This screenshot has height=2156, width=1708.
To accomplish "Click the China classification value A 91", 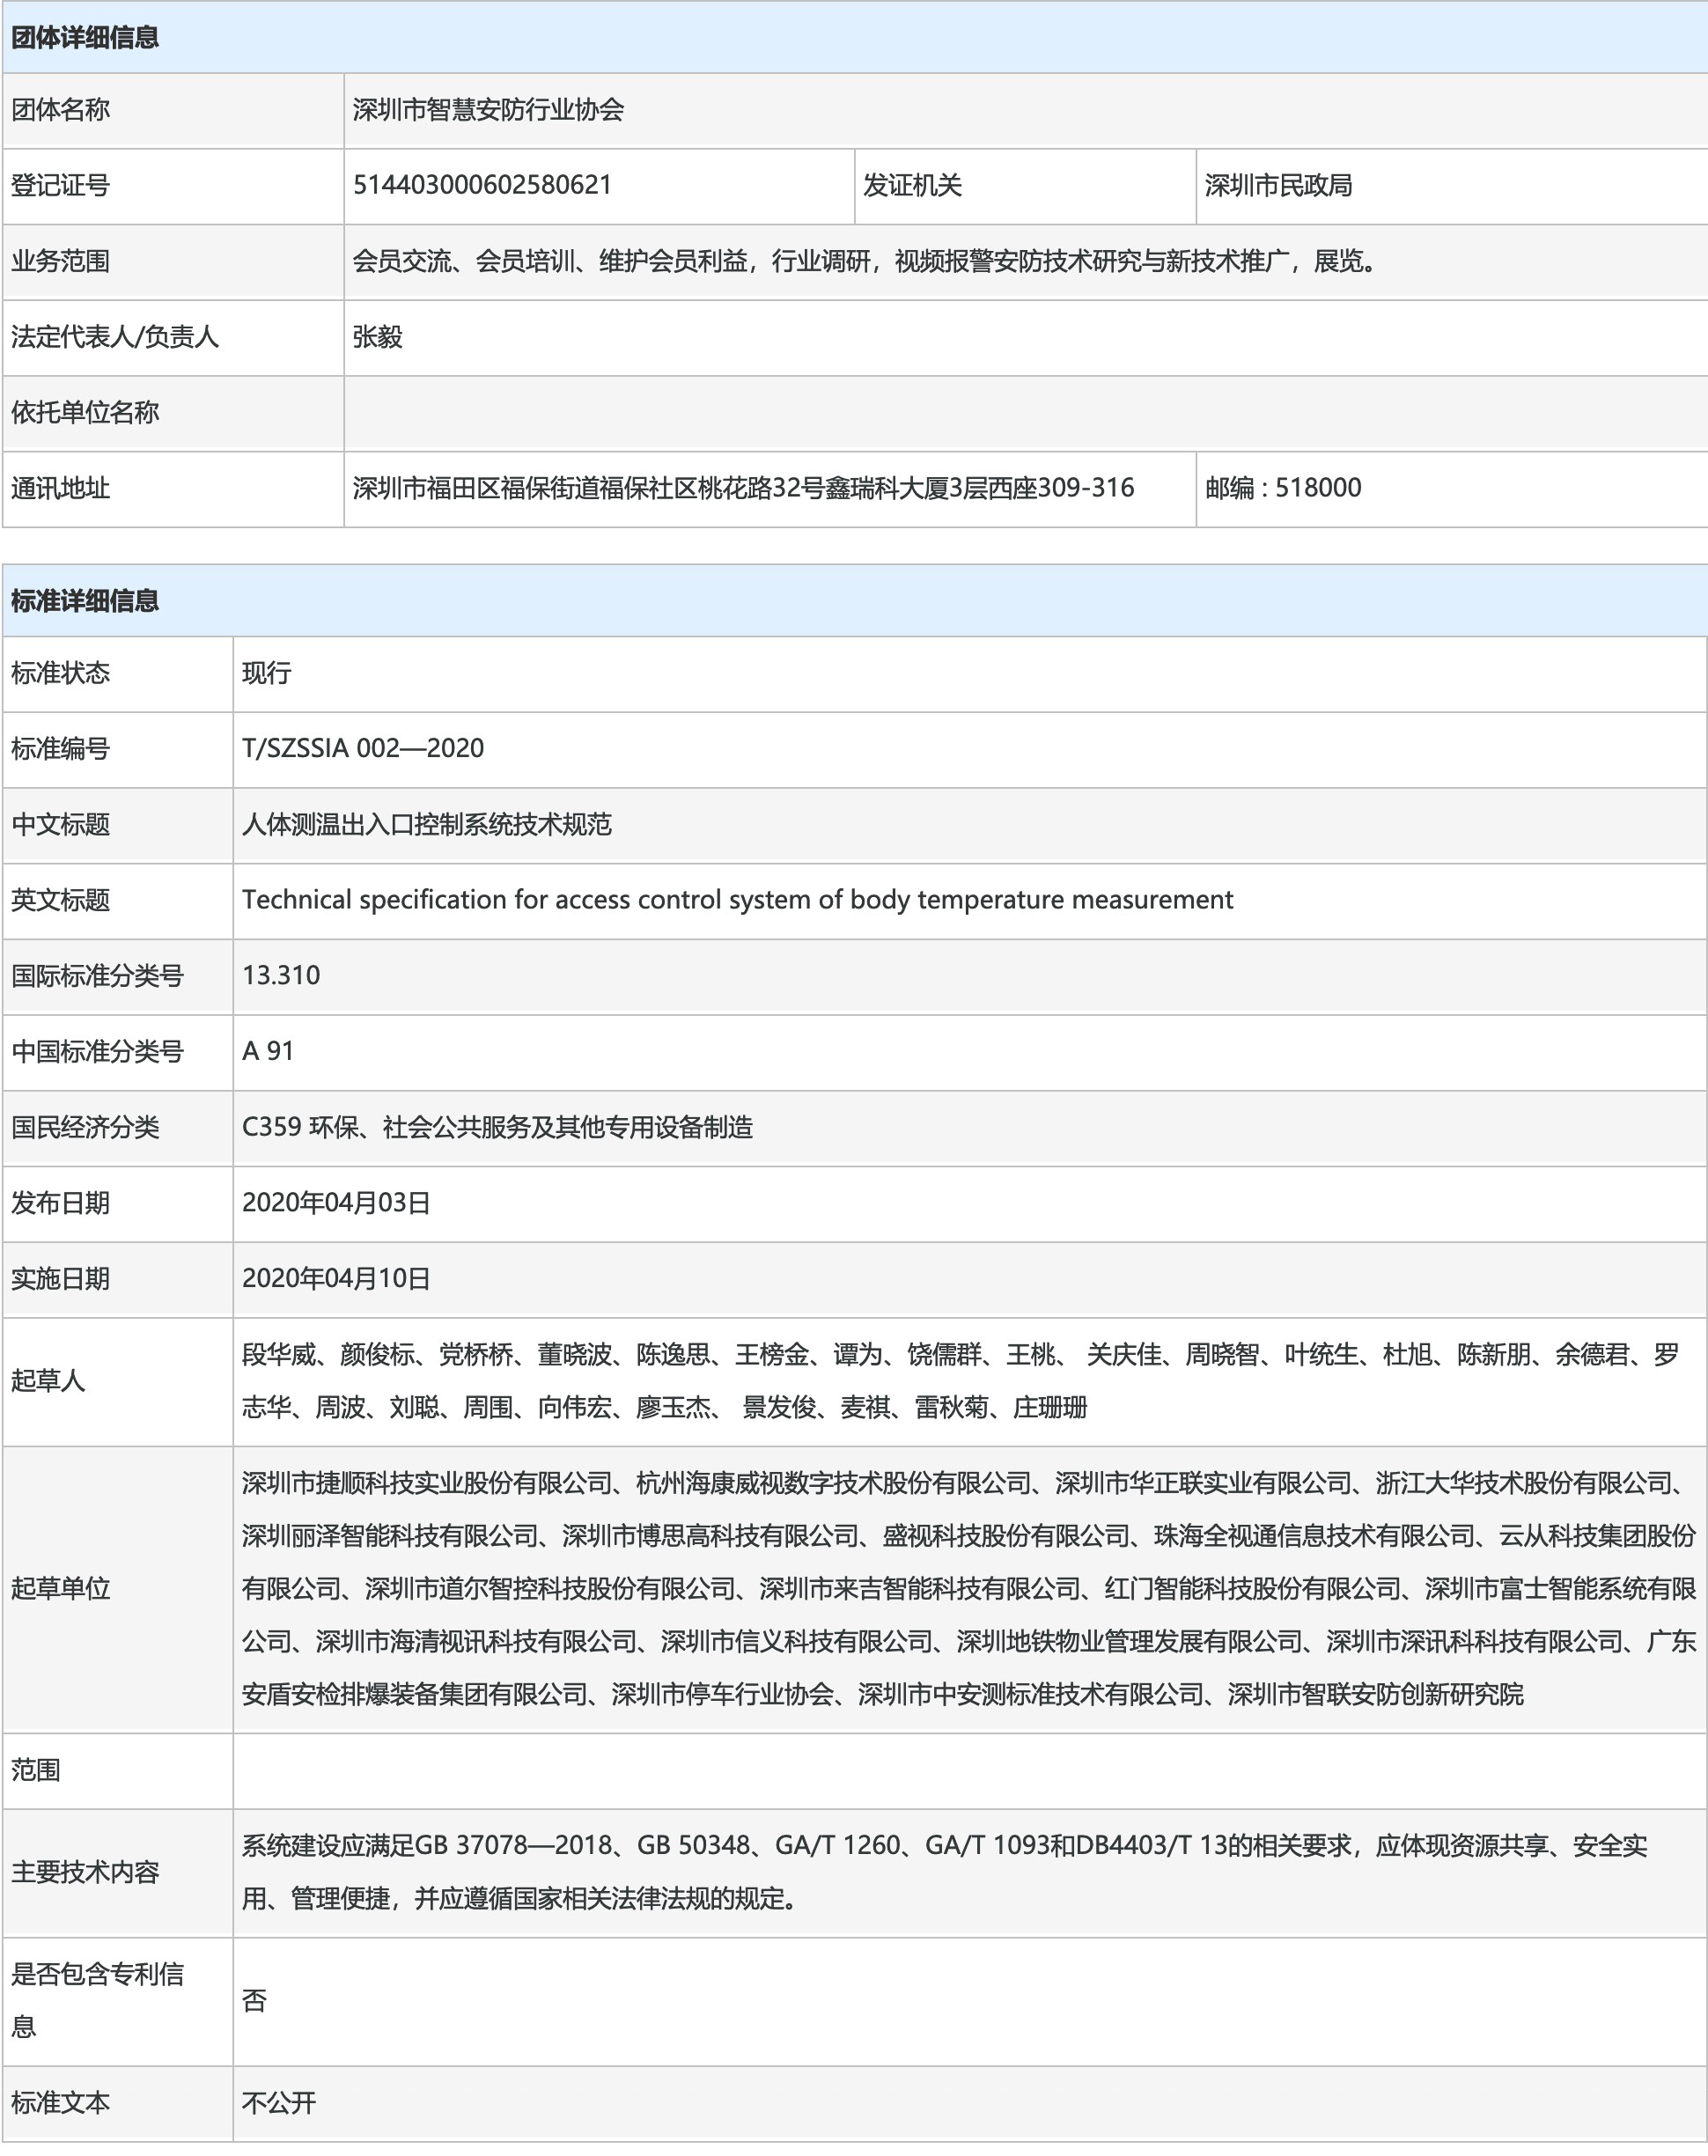I will coord(268,1052).
